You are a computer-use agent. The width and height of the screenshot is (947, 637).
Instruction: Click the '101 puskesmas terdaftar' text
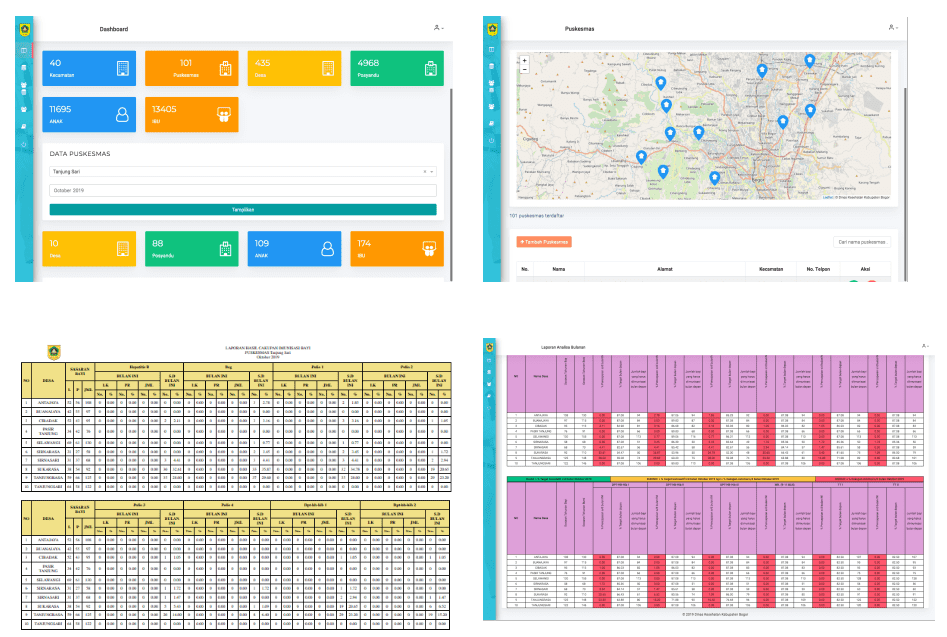[536, 216]
